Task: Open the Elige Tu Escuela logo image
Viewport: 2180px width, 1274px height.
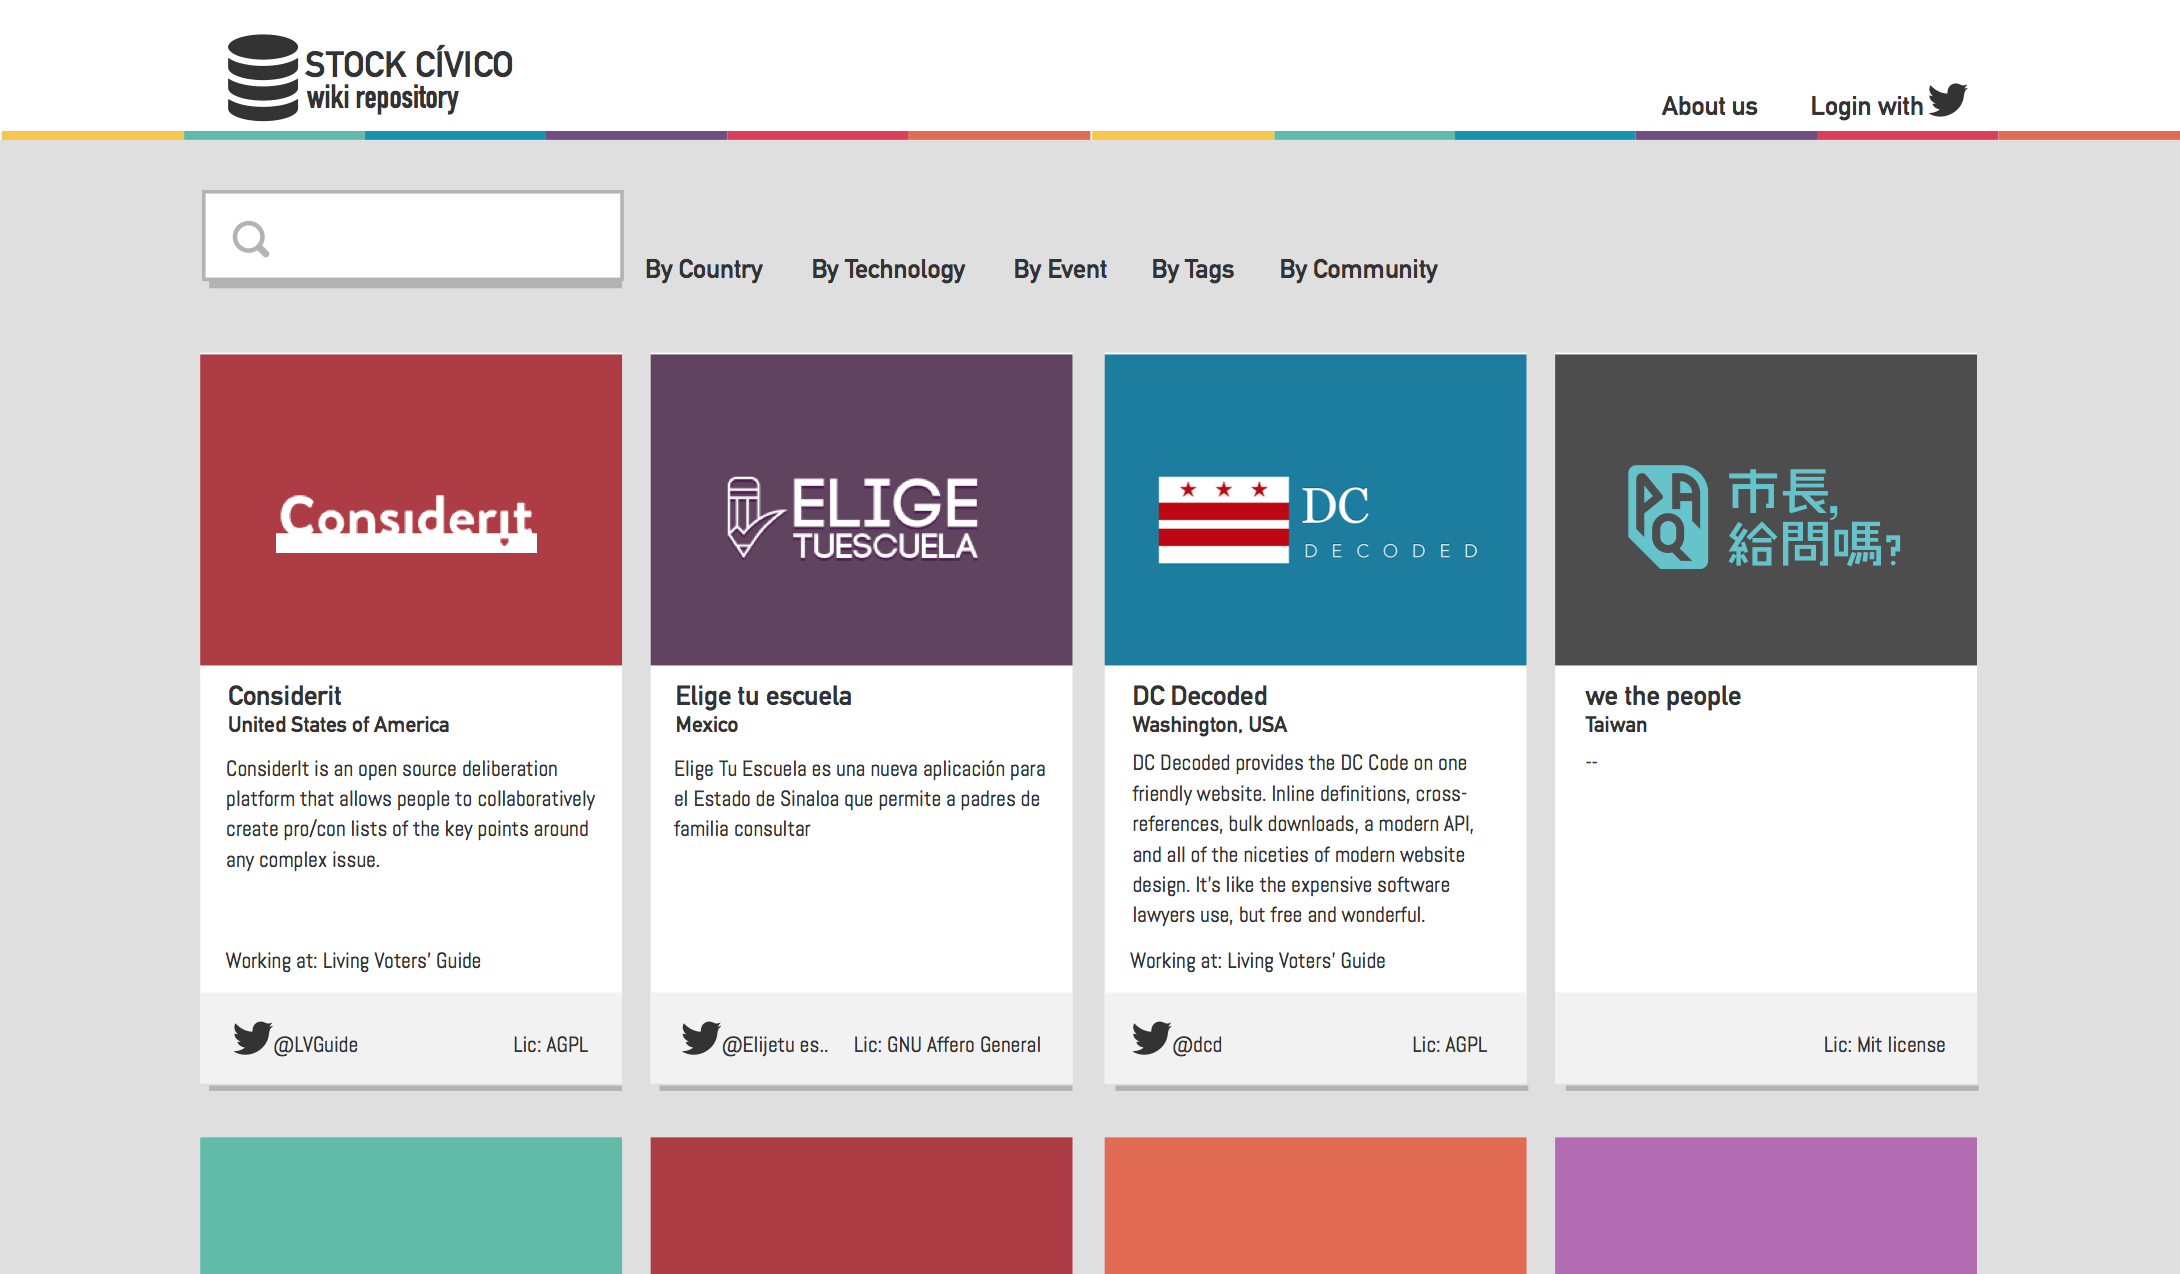Action: tap(861, 510)
